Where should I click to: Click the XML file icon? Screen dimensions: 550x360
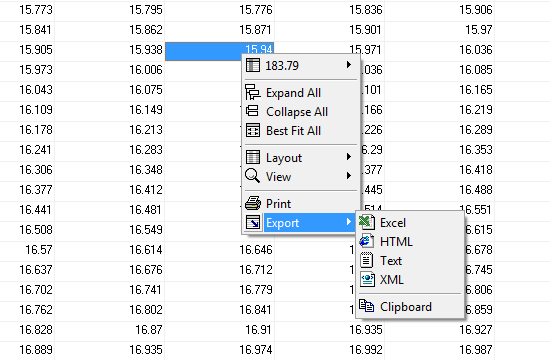point(367,279)
